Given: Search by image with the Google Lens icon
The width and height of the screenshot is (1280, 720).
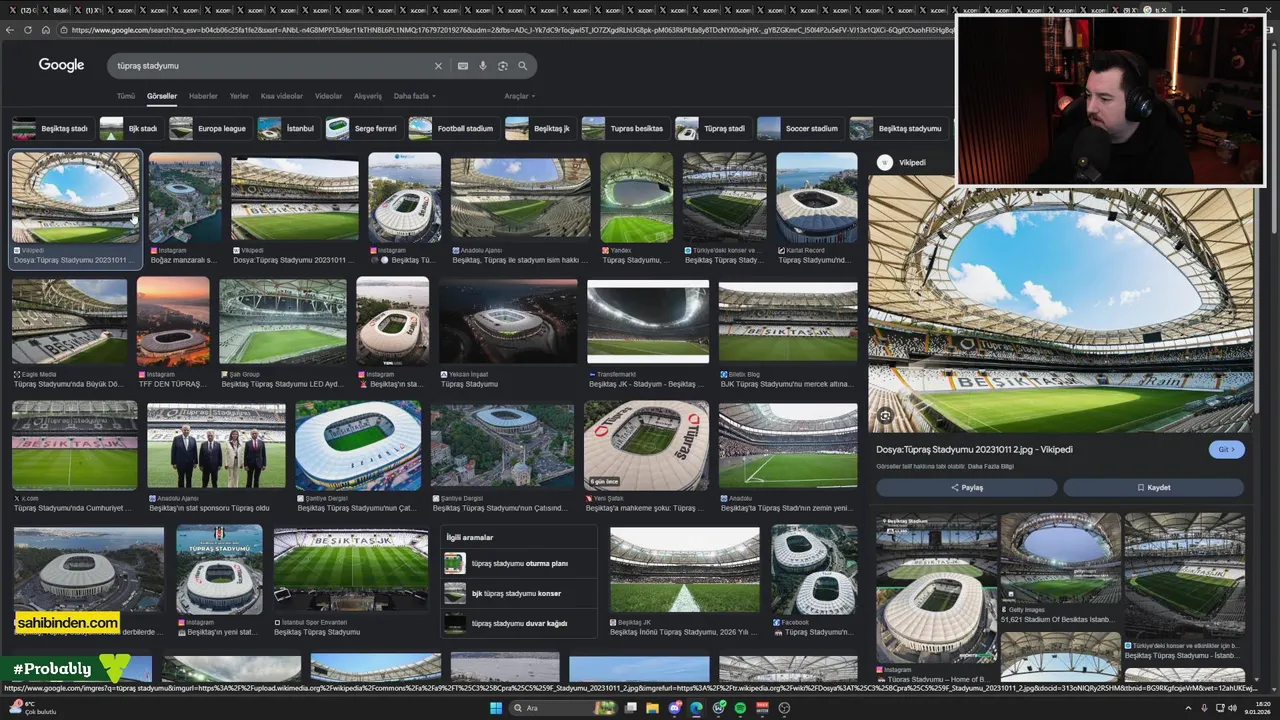Looking at the screenshot, I should (x=502, y=66).
